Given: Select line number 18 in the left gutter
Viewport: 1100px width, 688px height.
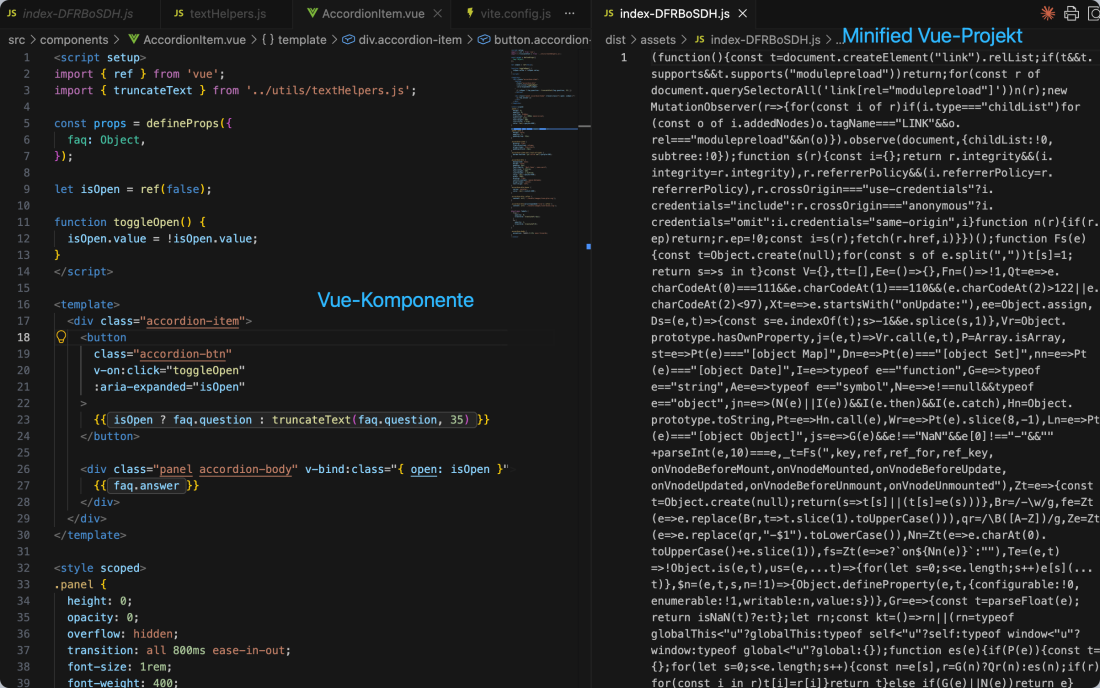Looking at the screenshot, I should (23, 337).
